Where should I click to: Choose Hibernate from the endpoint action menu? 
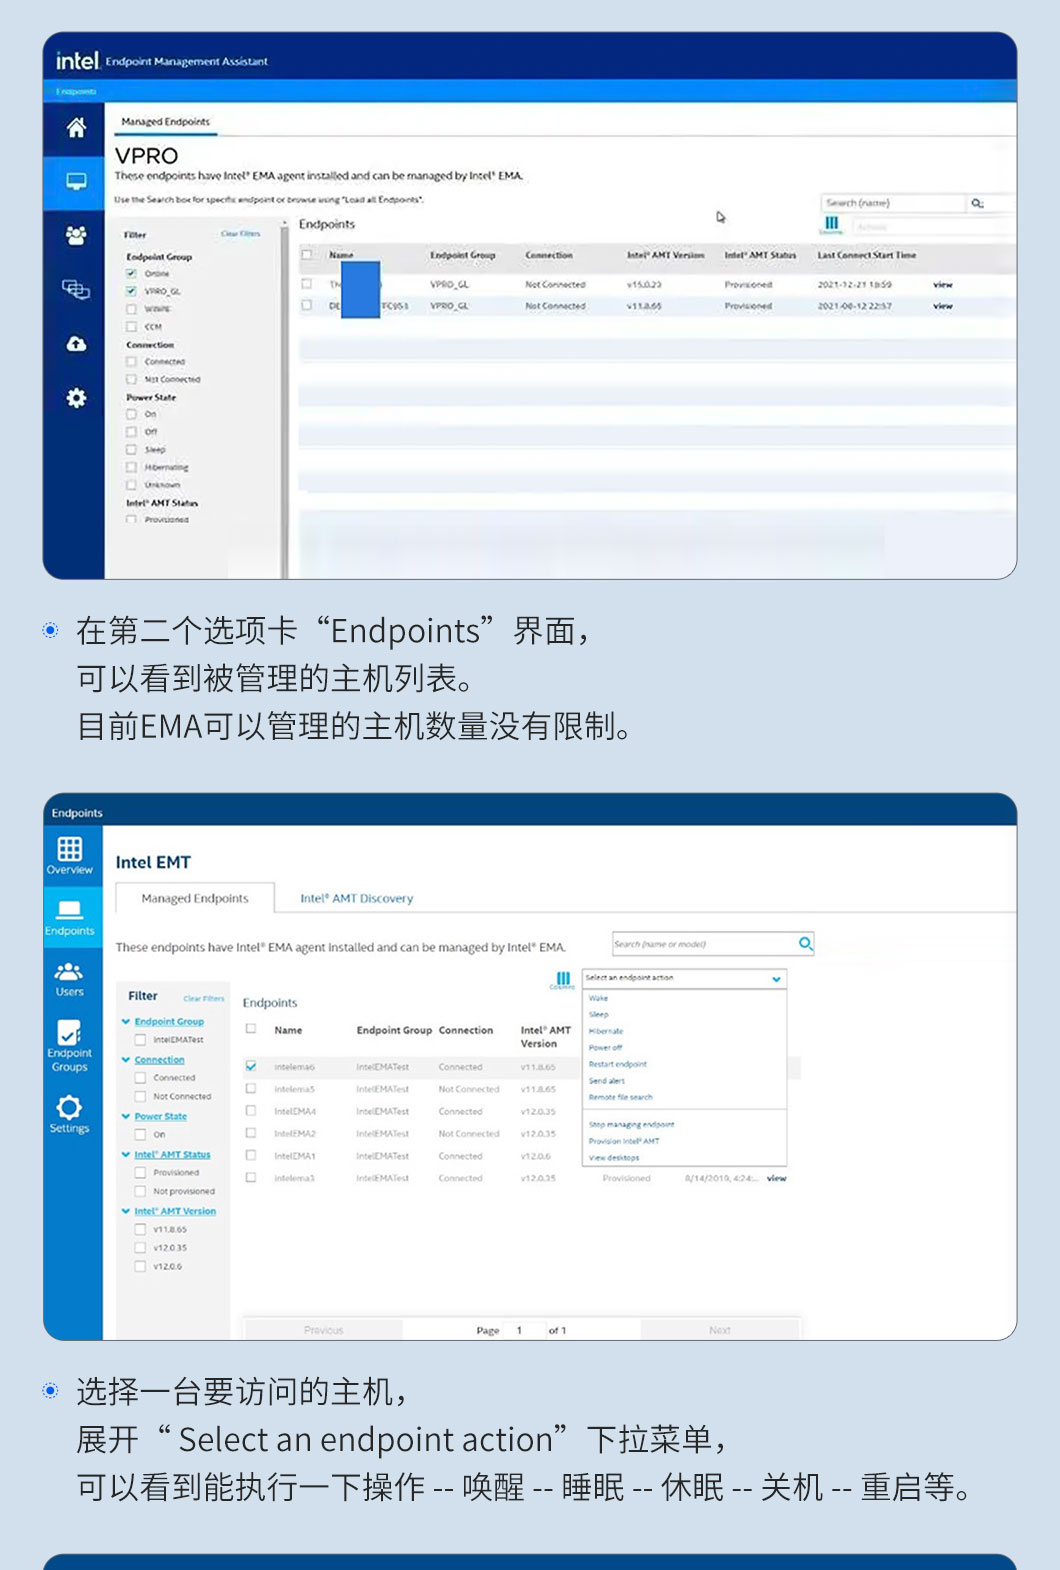[x=606, y=1031]
